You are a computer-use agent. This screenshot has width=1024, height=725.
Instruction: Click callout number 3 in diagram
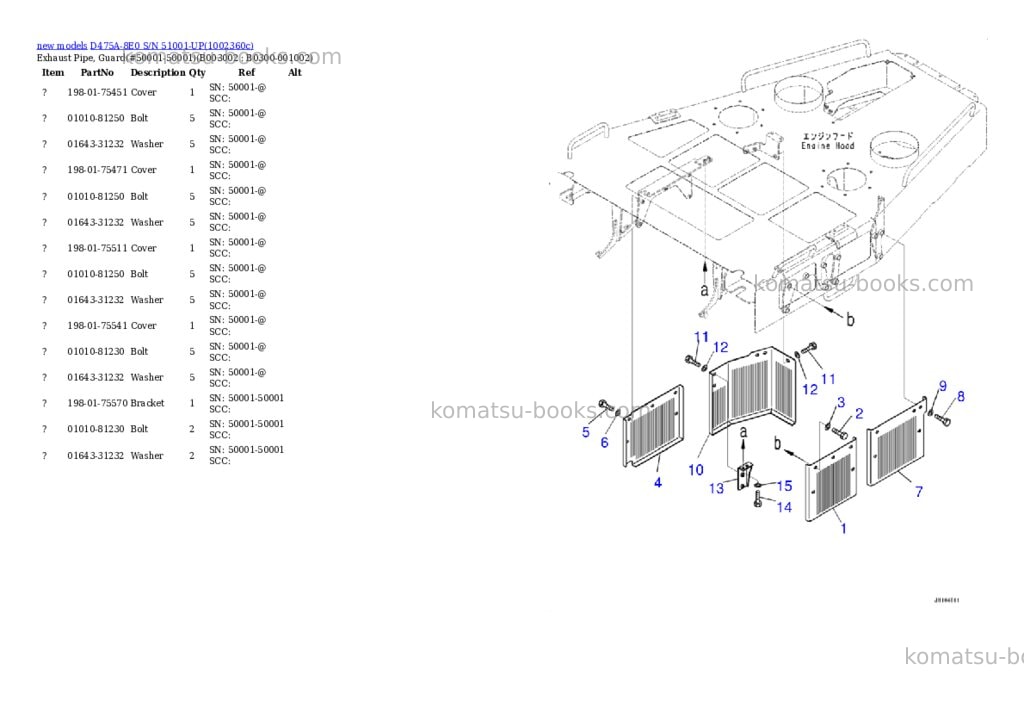[841, 402]
